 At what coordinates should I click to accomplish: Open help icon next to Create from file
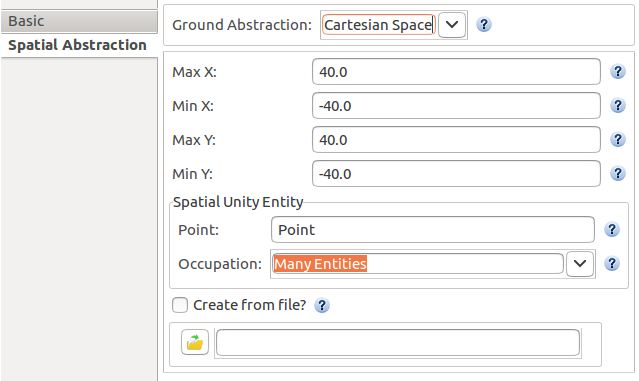point(322,305)
